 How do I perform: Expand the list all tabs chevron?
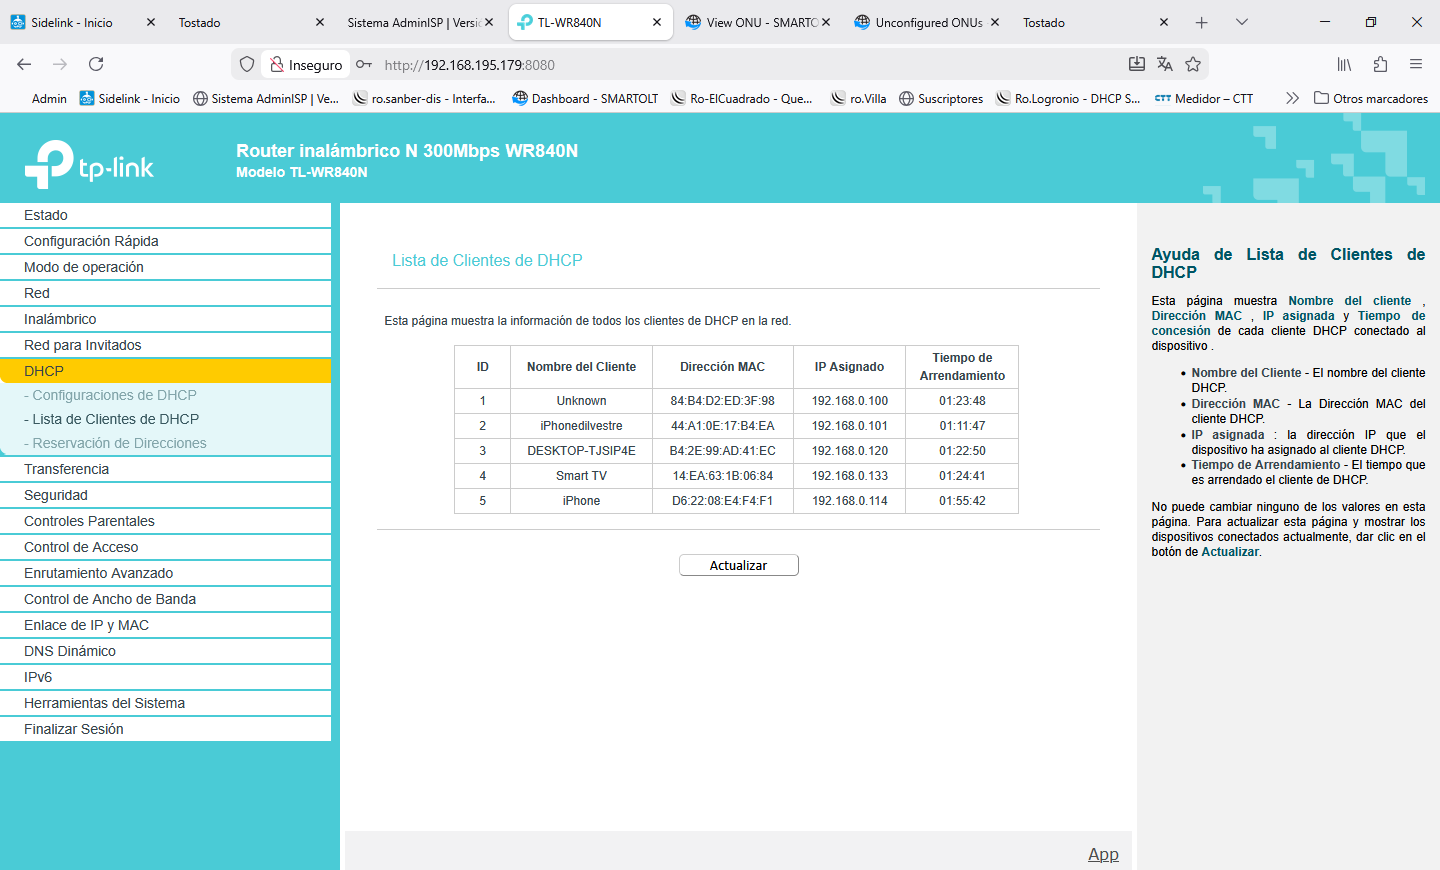click(x=1242, y=22)
